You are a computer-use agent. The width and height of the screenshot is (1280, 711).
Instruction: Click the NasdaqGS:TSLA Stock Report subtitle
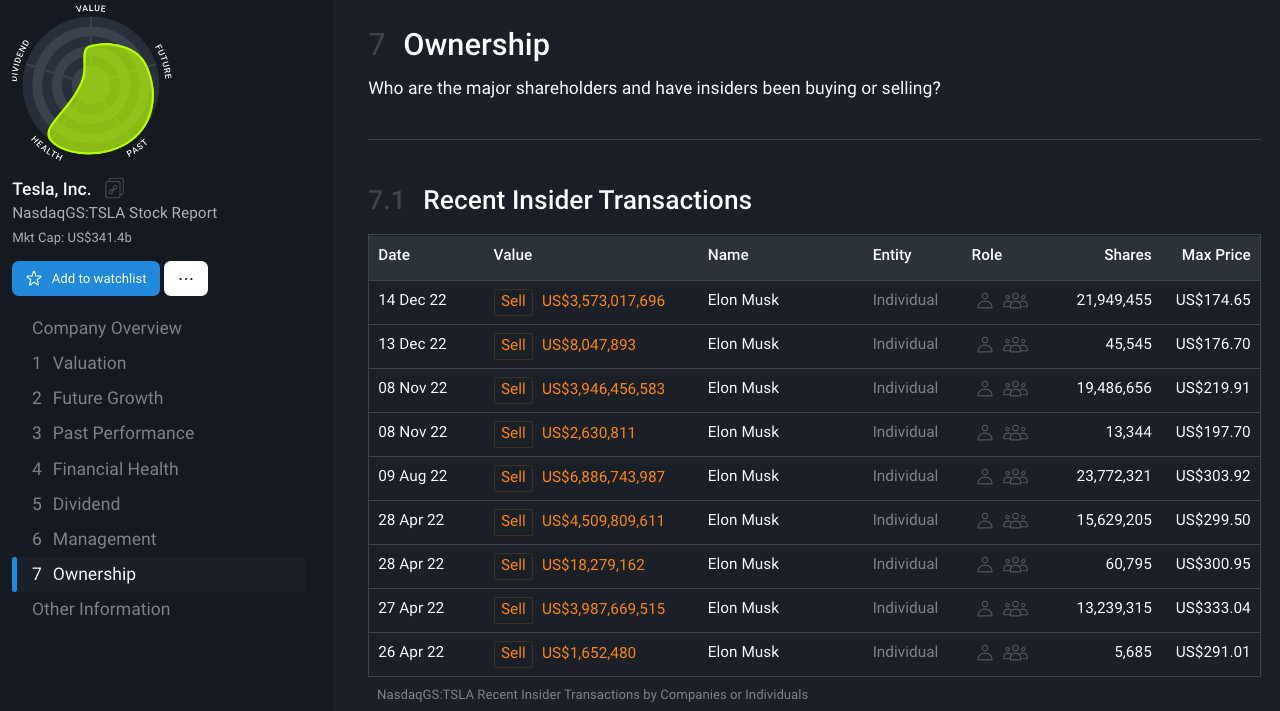115,213
